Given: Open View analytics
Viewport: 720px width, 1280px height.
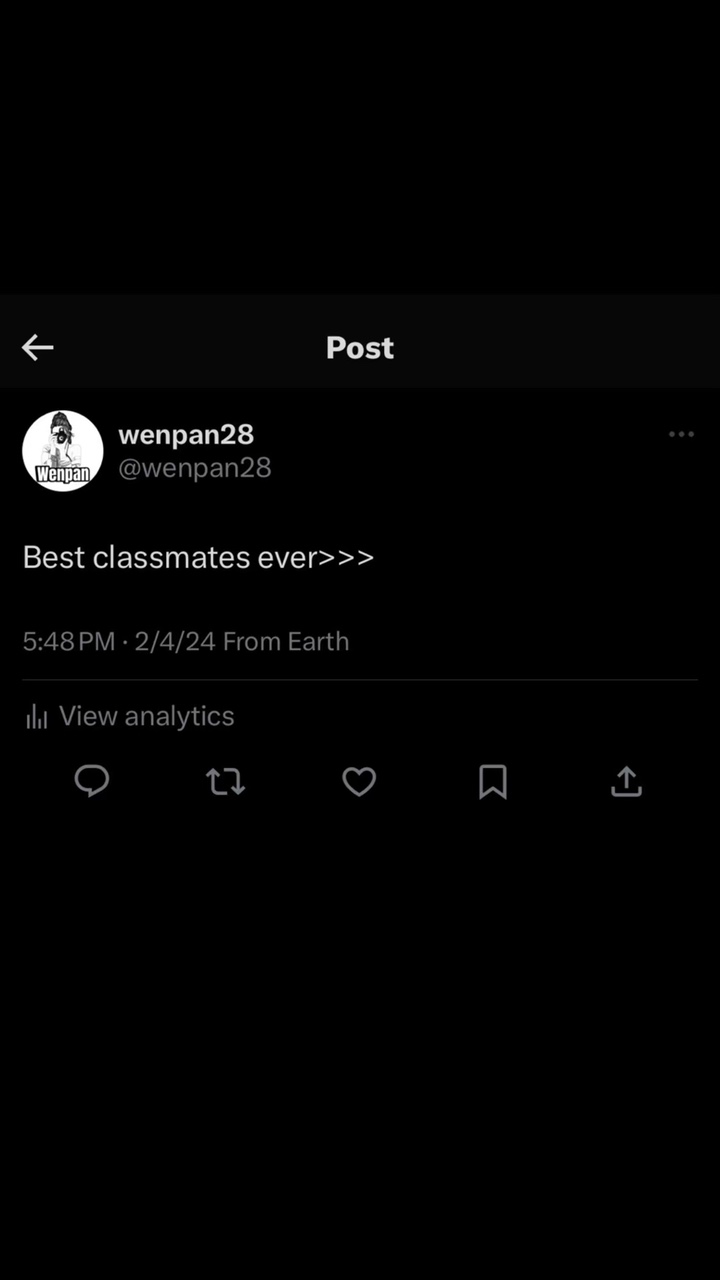Looking at the screenshot, I should pos(146,716).
